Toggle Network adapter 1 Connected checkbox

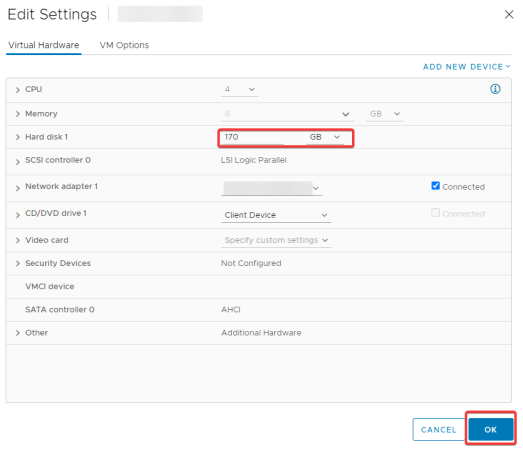(x=435, y=185)
